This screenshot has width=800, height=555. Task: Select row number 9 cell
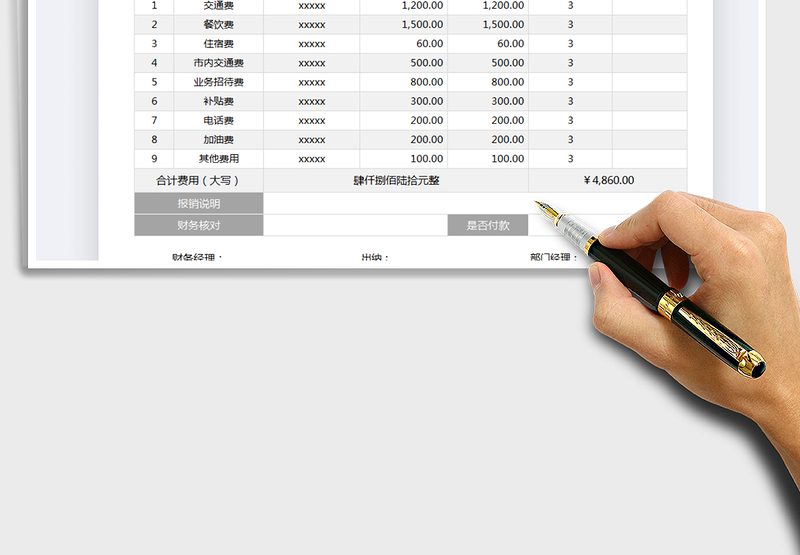154,159
